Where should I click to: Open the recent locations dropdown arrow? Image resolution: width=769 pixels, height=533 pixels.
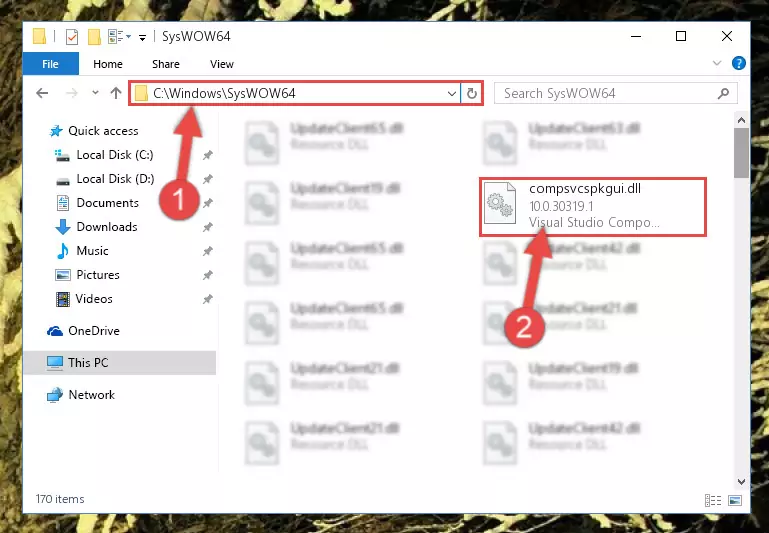(x=95, y=93)
